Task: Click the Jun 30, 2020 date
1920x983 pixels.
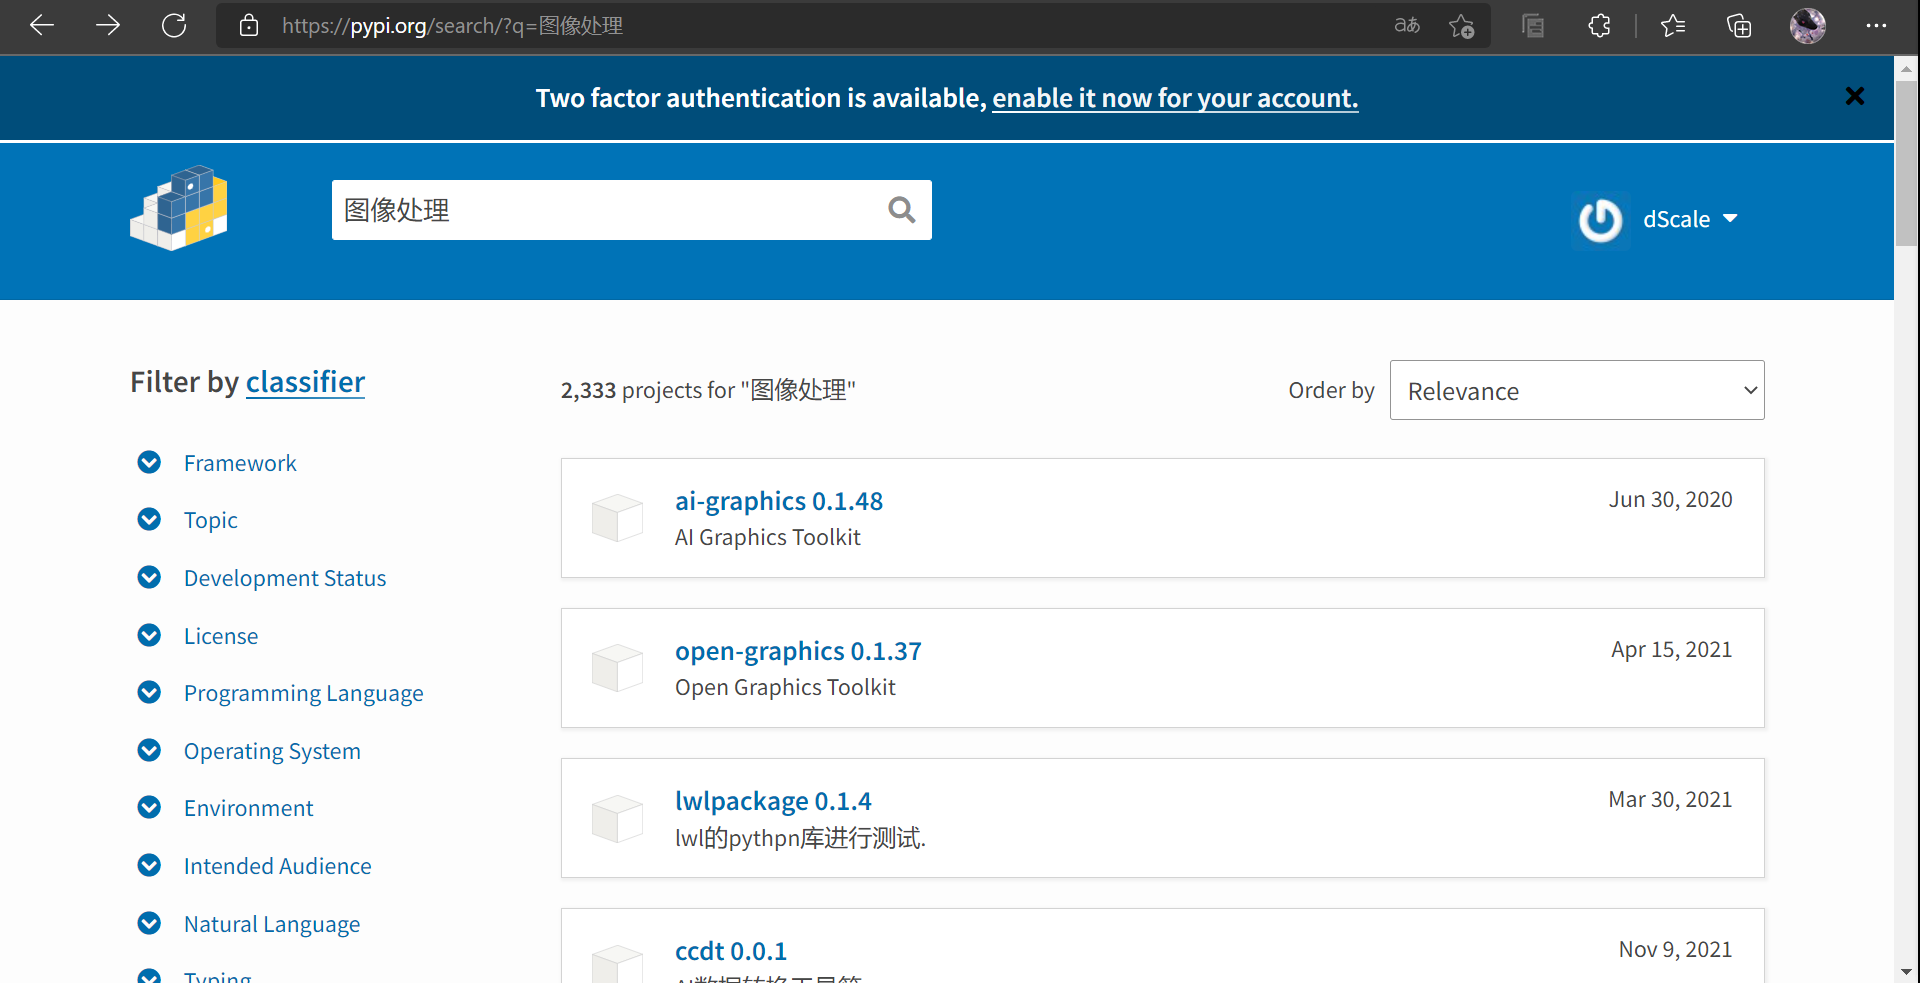Action: [1671, 499]
